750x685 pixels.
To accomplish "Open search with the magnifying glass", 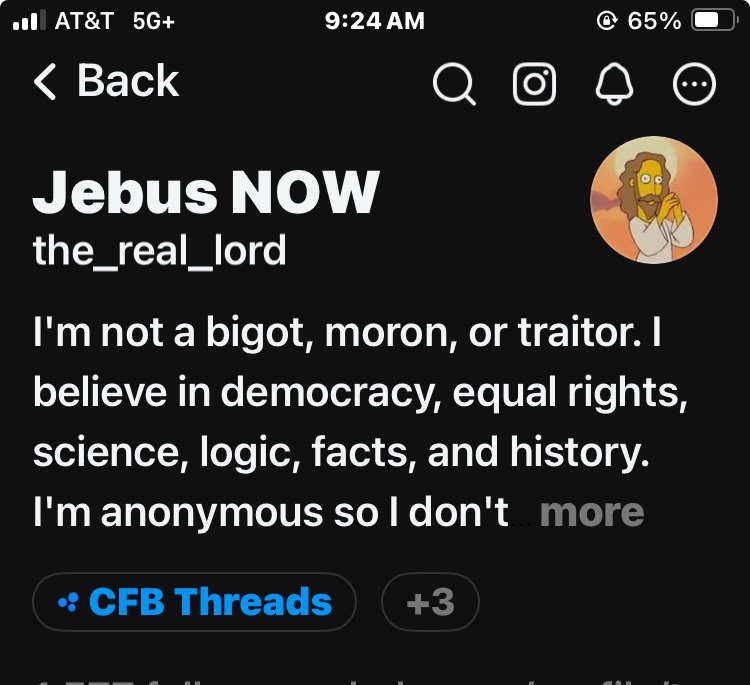I will pos(453,85).
